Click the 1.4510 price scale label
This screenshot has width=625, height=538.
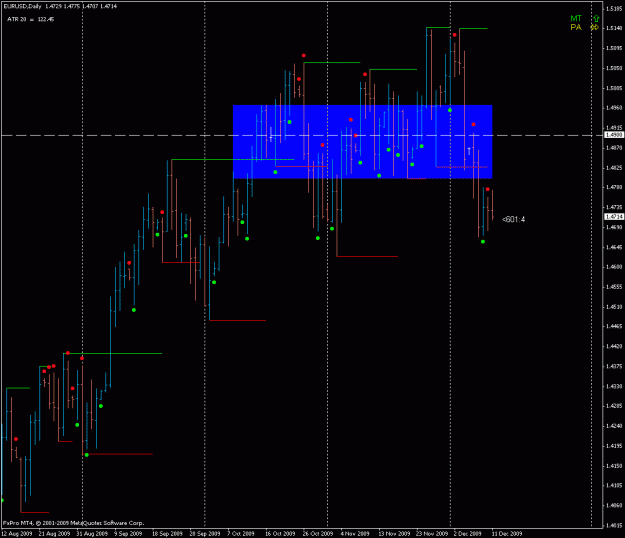[614, 307]
